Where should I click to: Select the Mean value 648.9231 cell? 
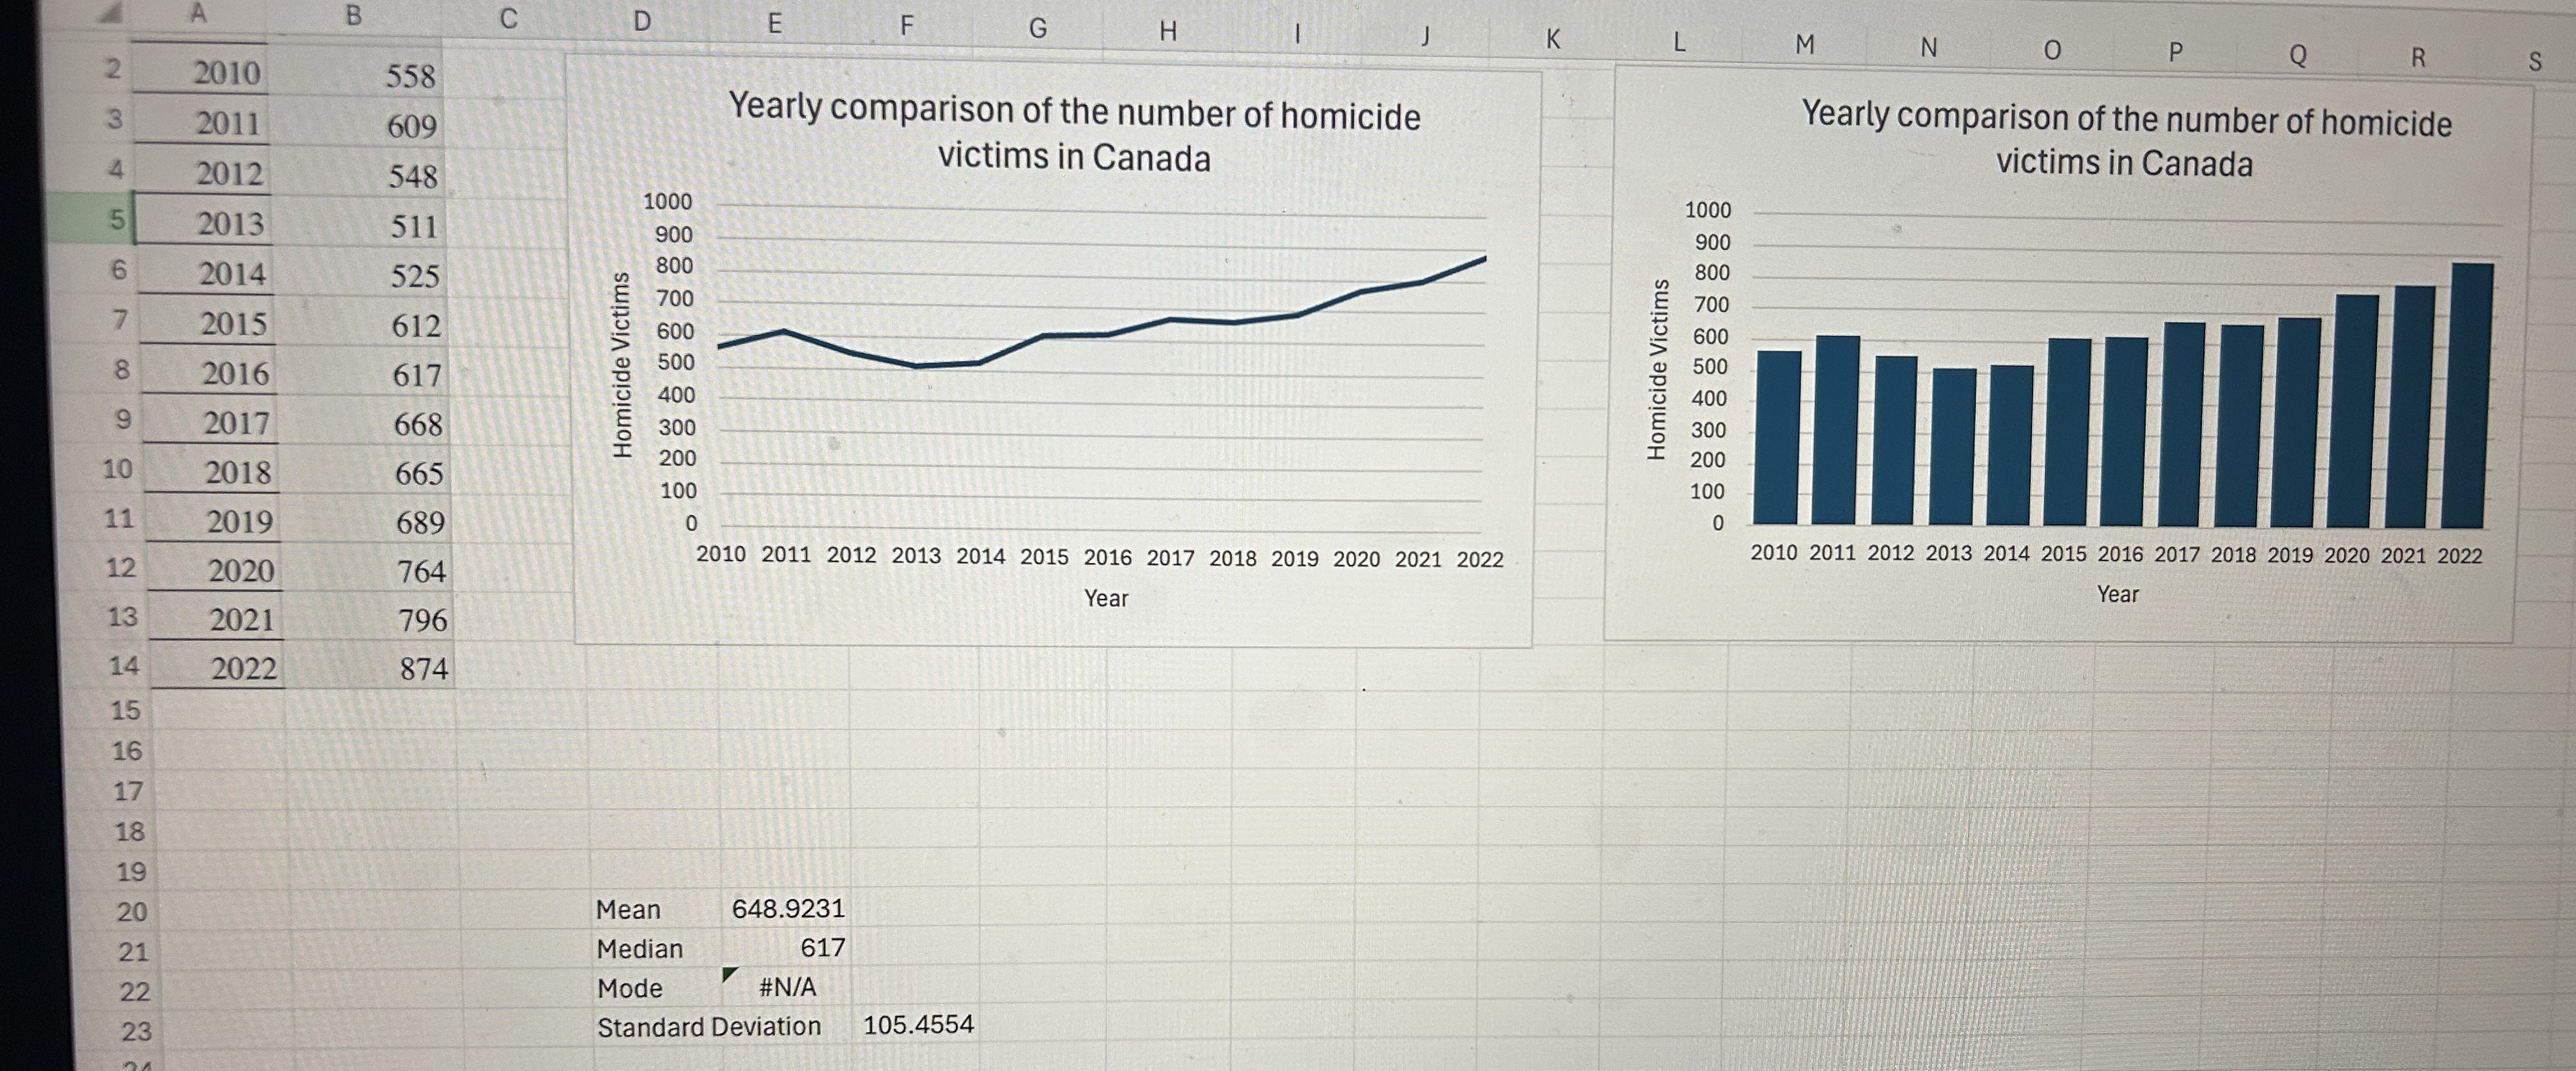pos(788,908)
